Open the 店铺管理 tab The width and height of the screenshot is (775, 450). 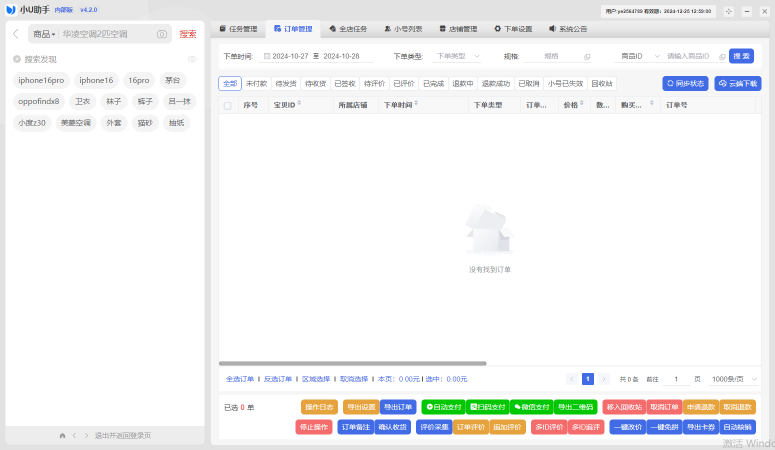[457, 29]
